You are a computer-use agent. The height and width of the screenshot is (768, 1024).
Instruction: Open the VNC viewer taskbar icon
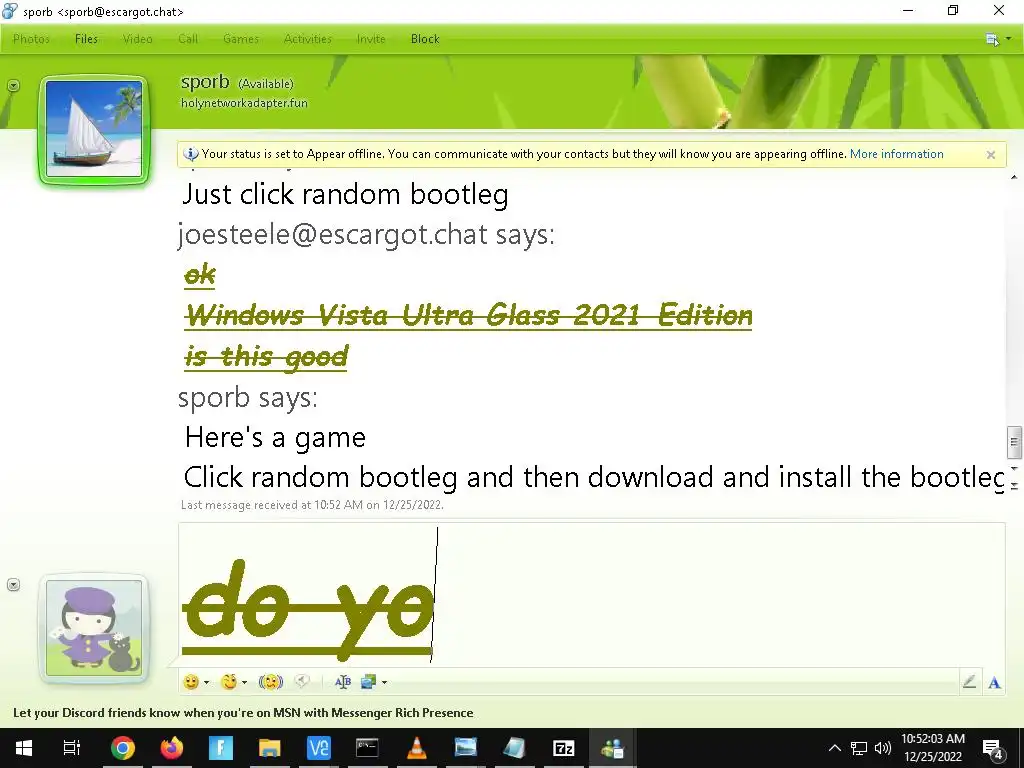(x=319, y=748)
